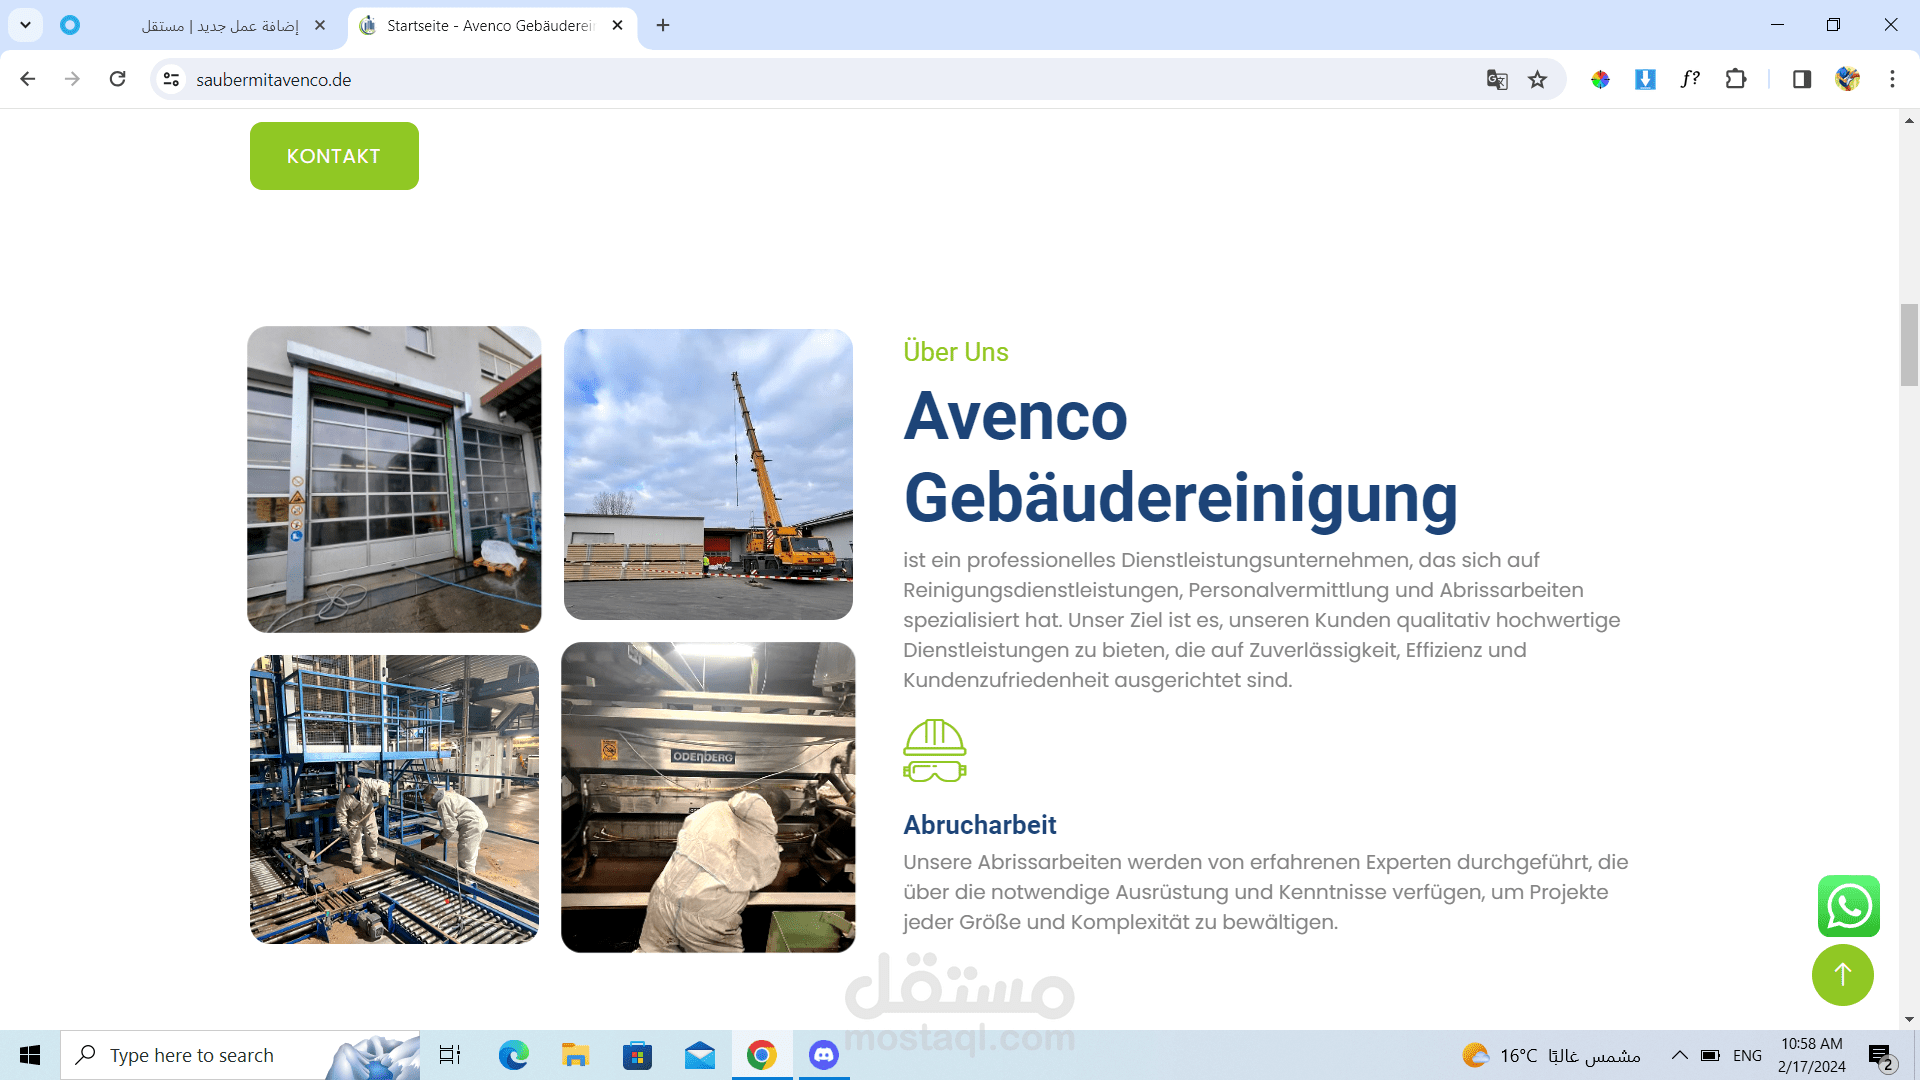Bookmark this page with the star icon
Image resolution: width=1920 pixels, height=1080 pixels.
click(x=1537, y=80)
